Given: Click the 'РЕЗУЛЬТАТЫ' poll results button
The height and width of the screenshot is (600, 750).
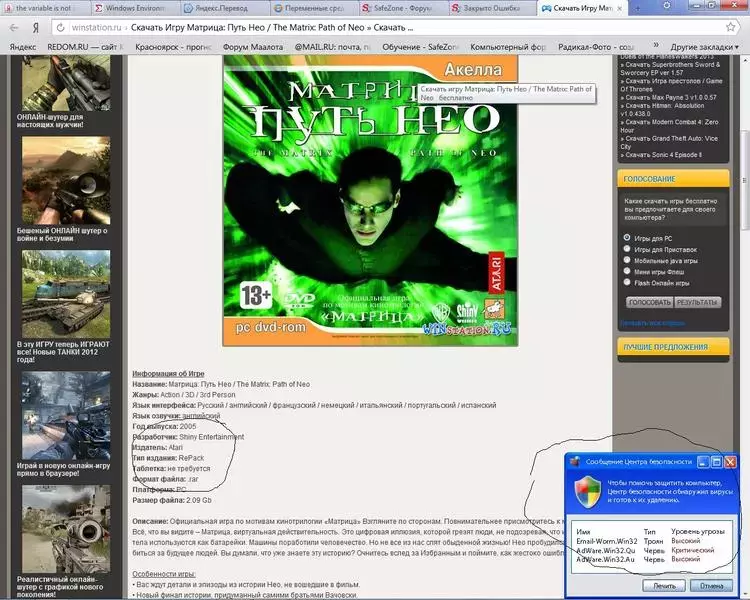Looking at the screenshot, I should 697,302.
